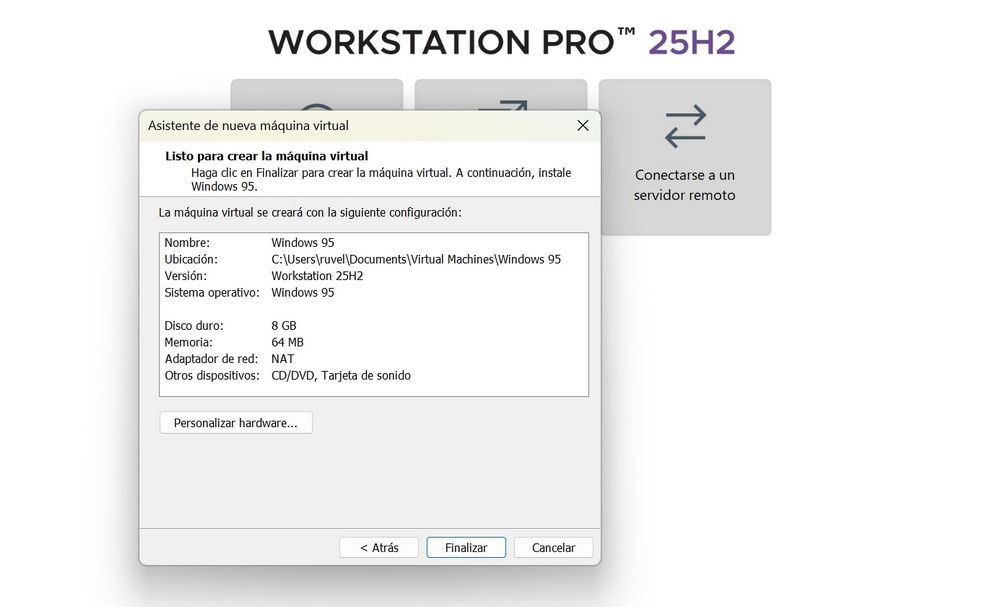Viewport: 1000px width, 607px height.
Task: Click the WORKSTATION PRO 25H2 logo heading
Action: click(500, 40)
